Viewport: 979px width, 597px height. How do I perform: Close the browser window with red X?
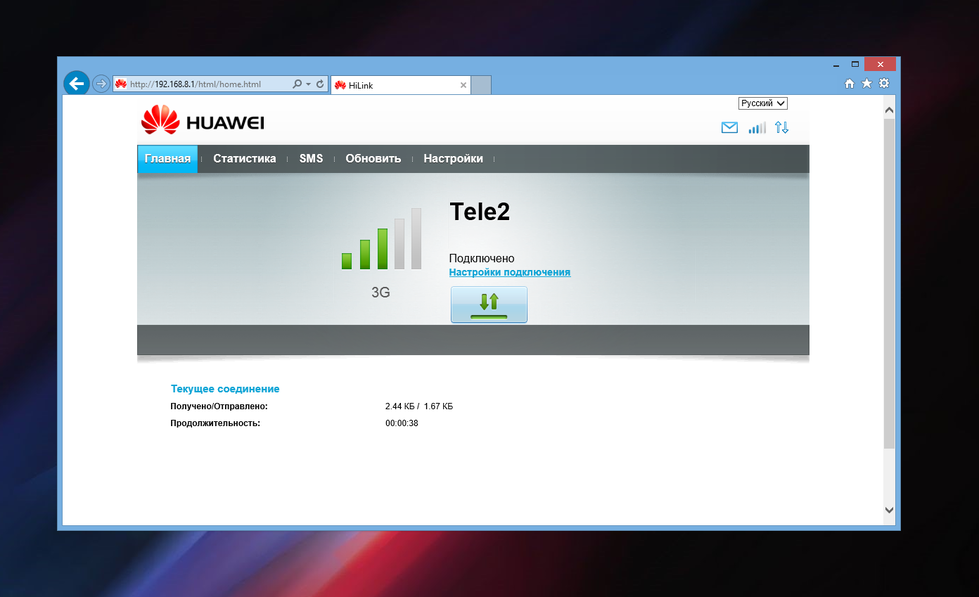[x=880, y=64]
